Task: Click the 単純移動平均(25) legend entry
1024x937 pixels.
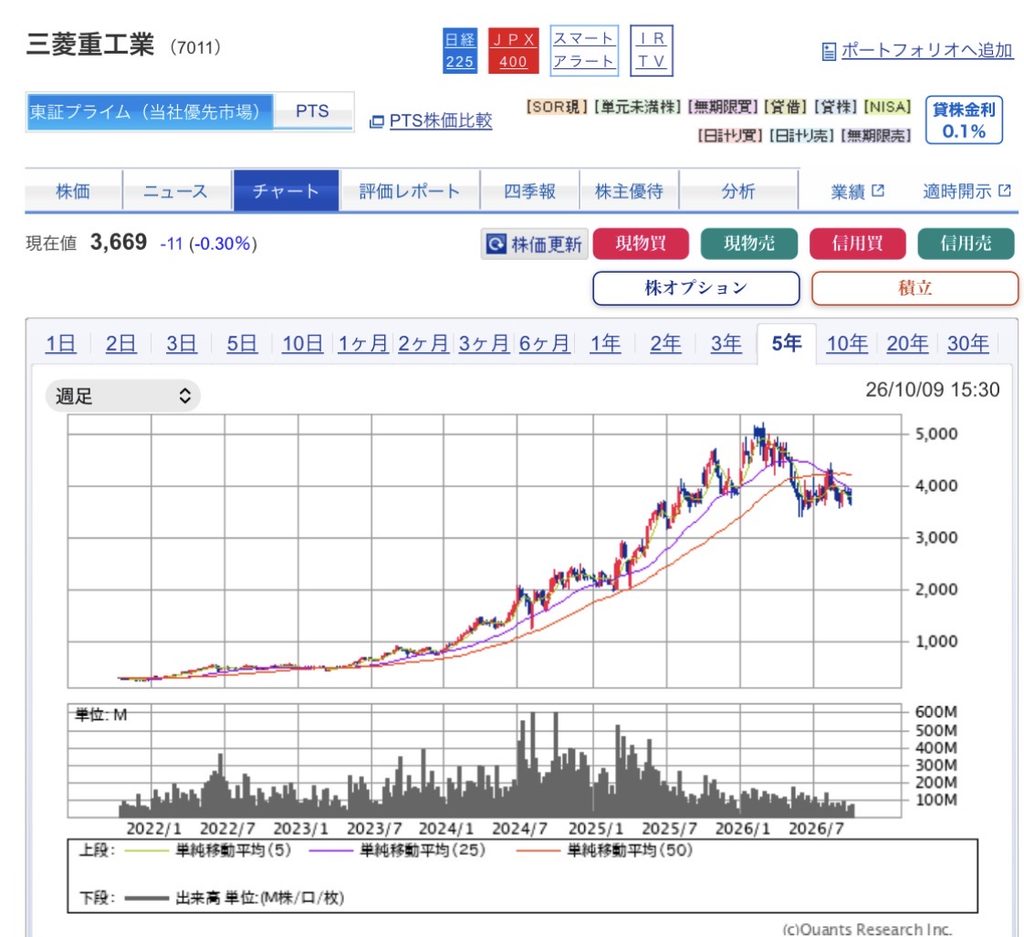Action: tap(397, 850)
